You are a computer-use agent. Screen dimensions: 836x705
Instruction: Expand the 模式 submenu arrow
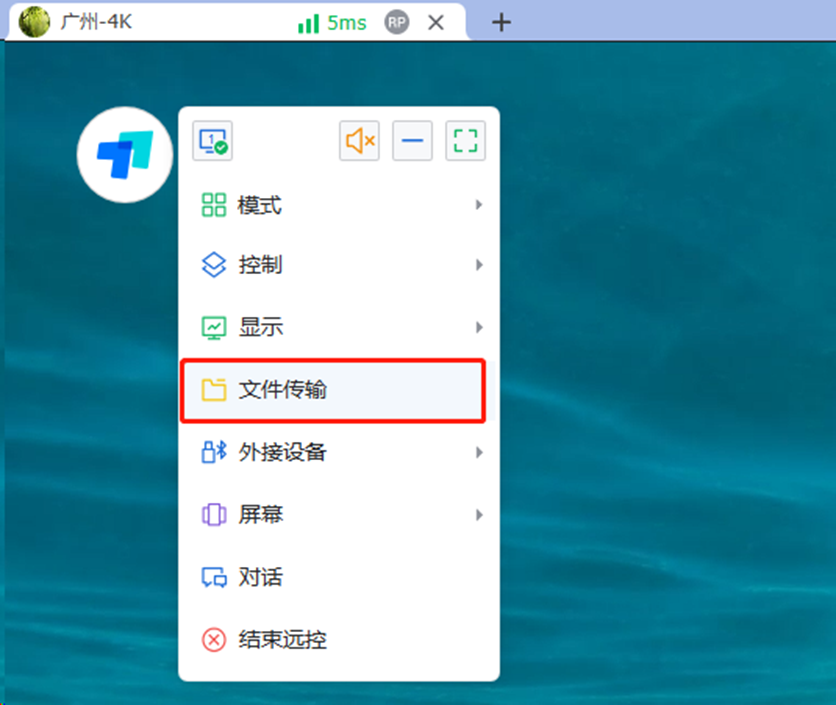(x=477, y=204)
